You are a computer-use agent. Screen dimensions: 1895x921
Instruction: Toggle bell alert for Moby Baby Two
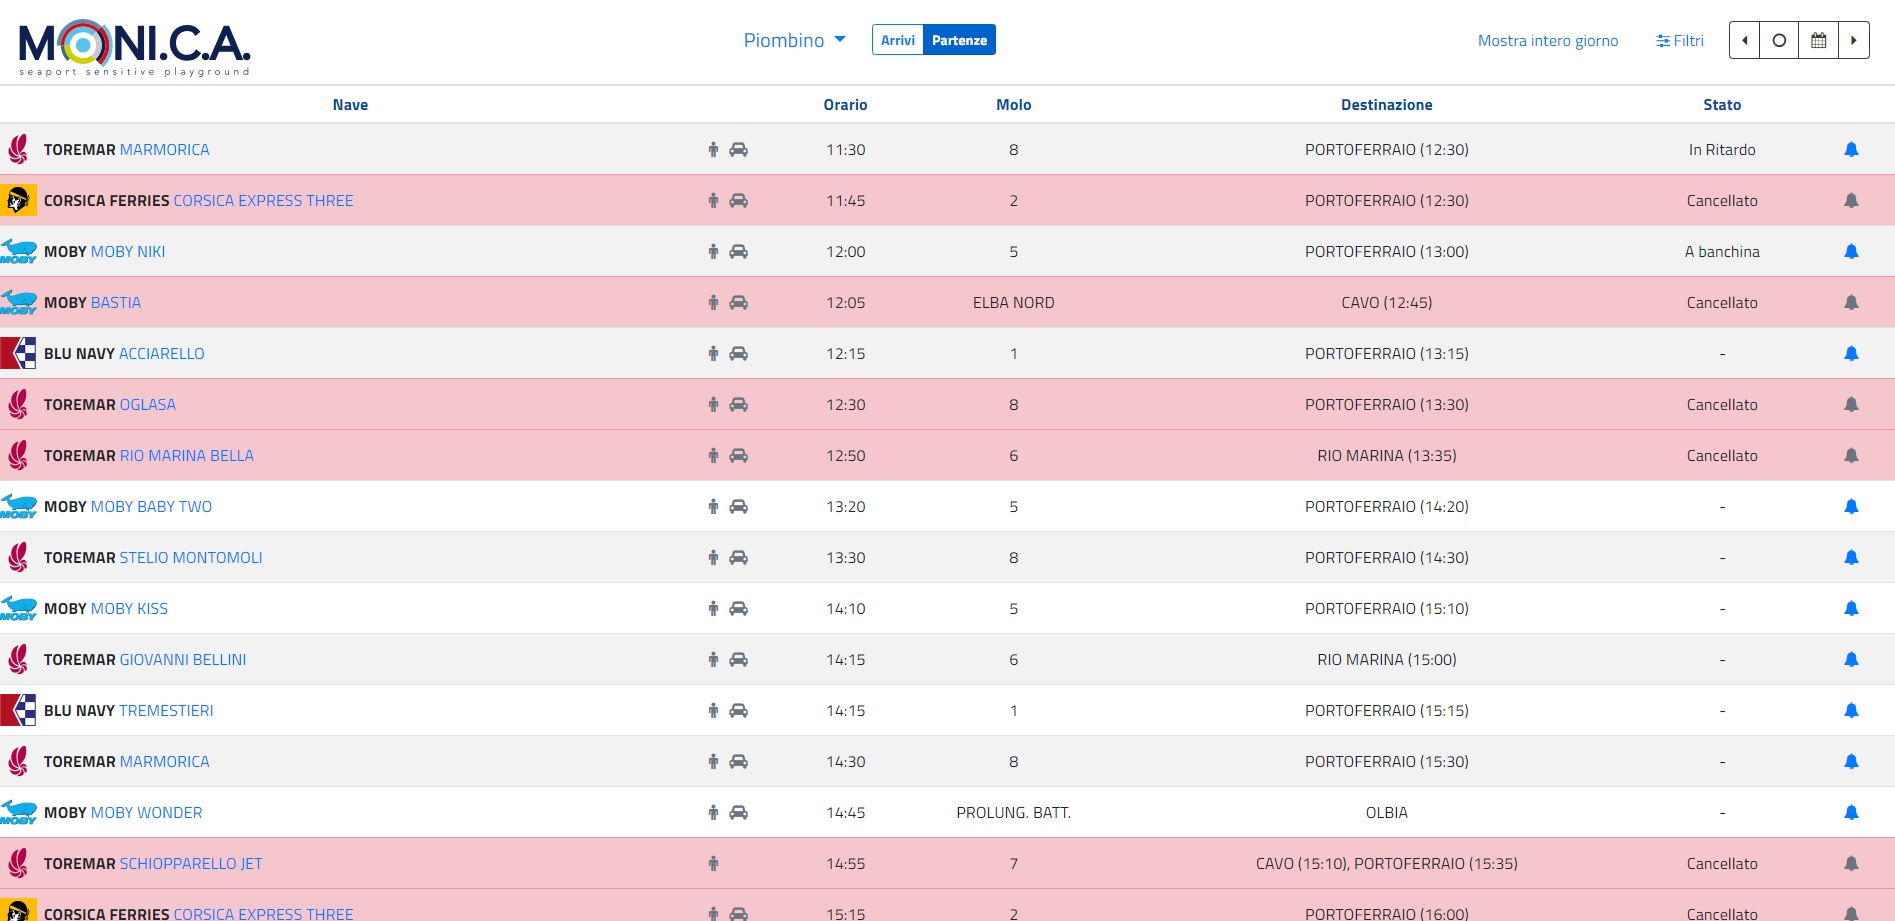pos(1851,506)
